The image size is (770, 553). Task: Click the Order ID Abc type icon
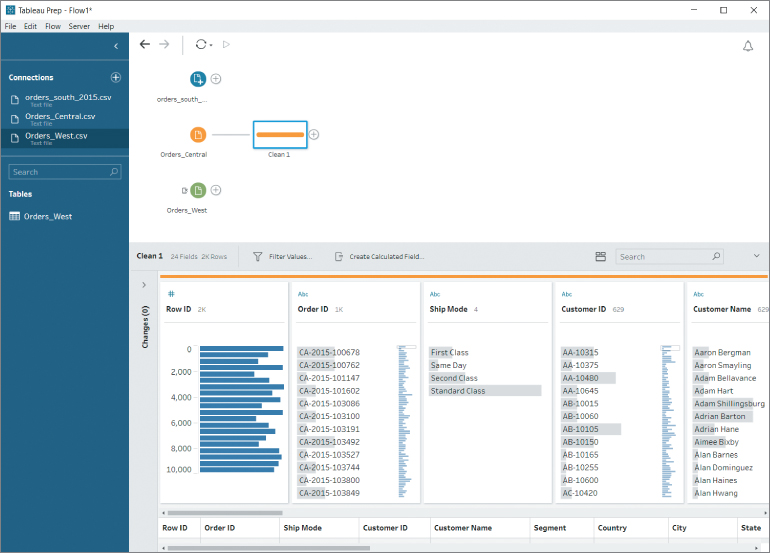[303, 294]
